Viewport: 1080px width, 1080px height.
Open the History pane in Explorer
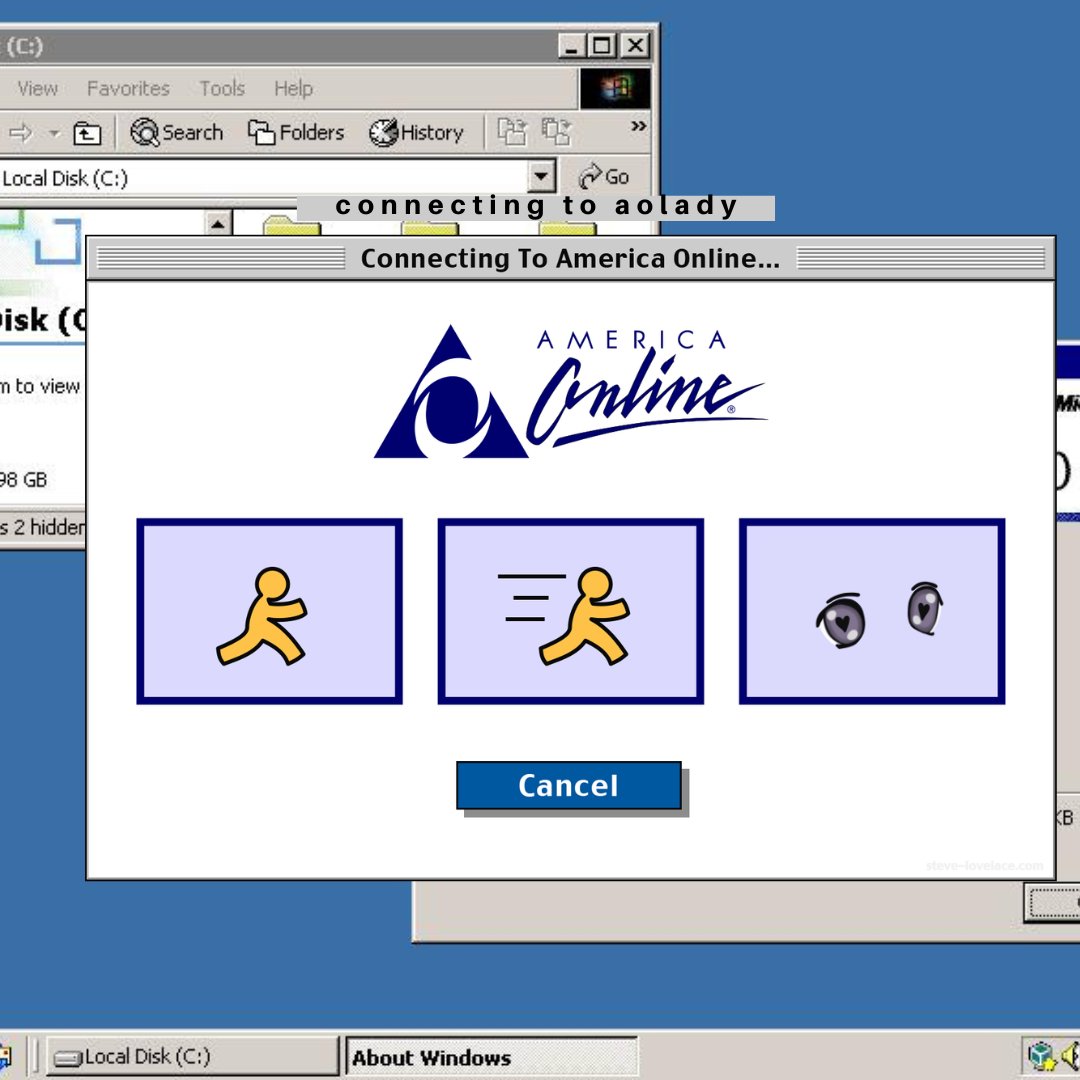[x=416, y=132]
